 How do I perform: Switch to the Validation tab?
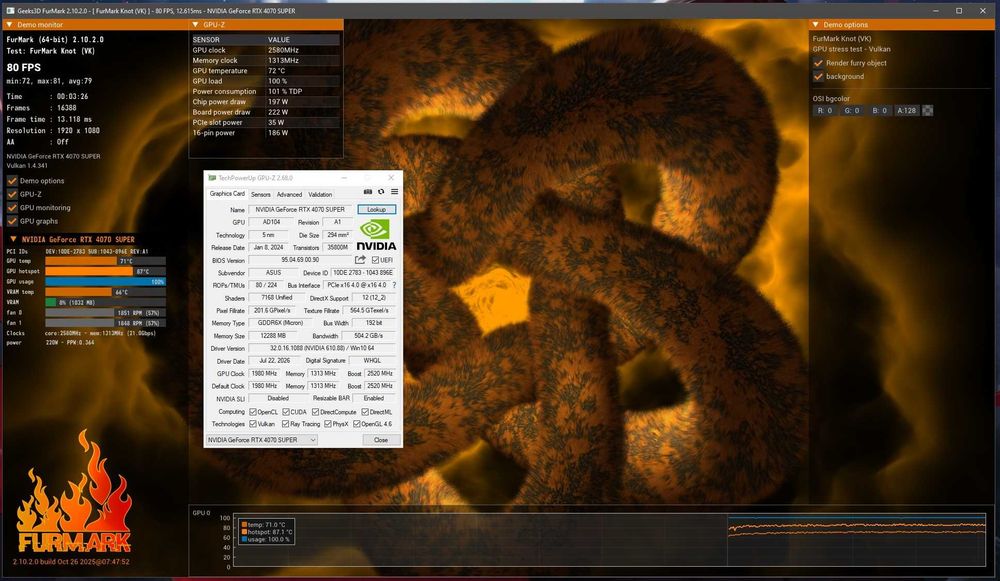[x=320, y=195]
